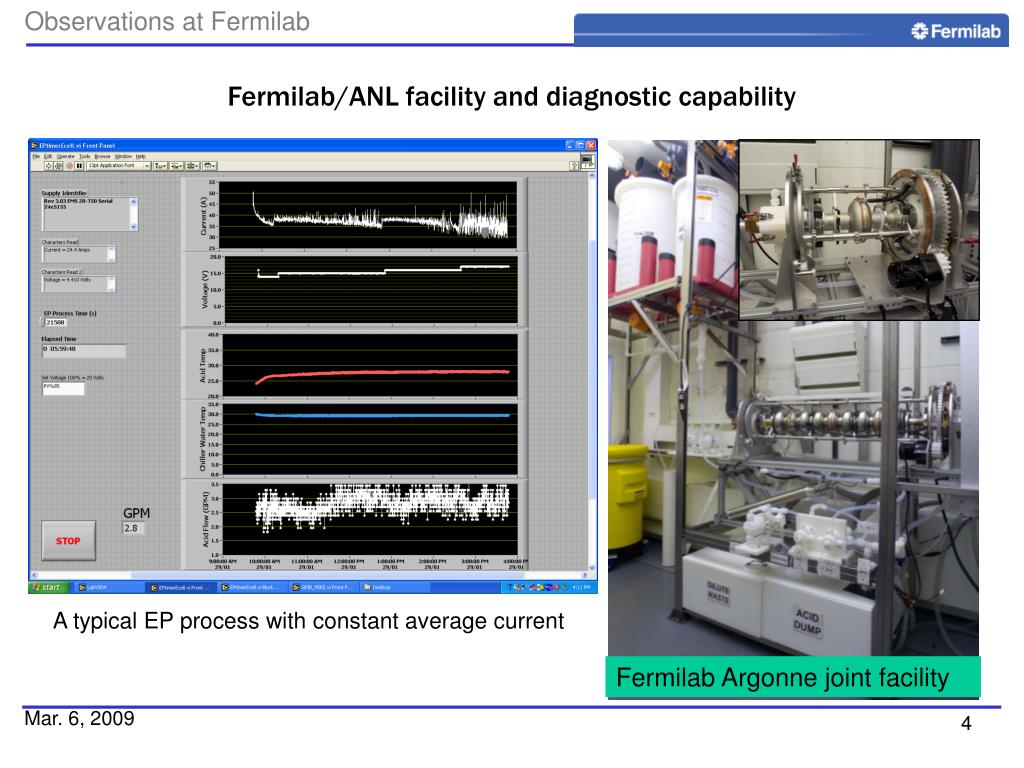Click the Abort Execution red circle icon
Image resolution: width=1024 pixels, height=768 pixels.
click(69, 166)
